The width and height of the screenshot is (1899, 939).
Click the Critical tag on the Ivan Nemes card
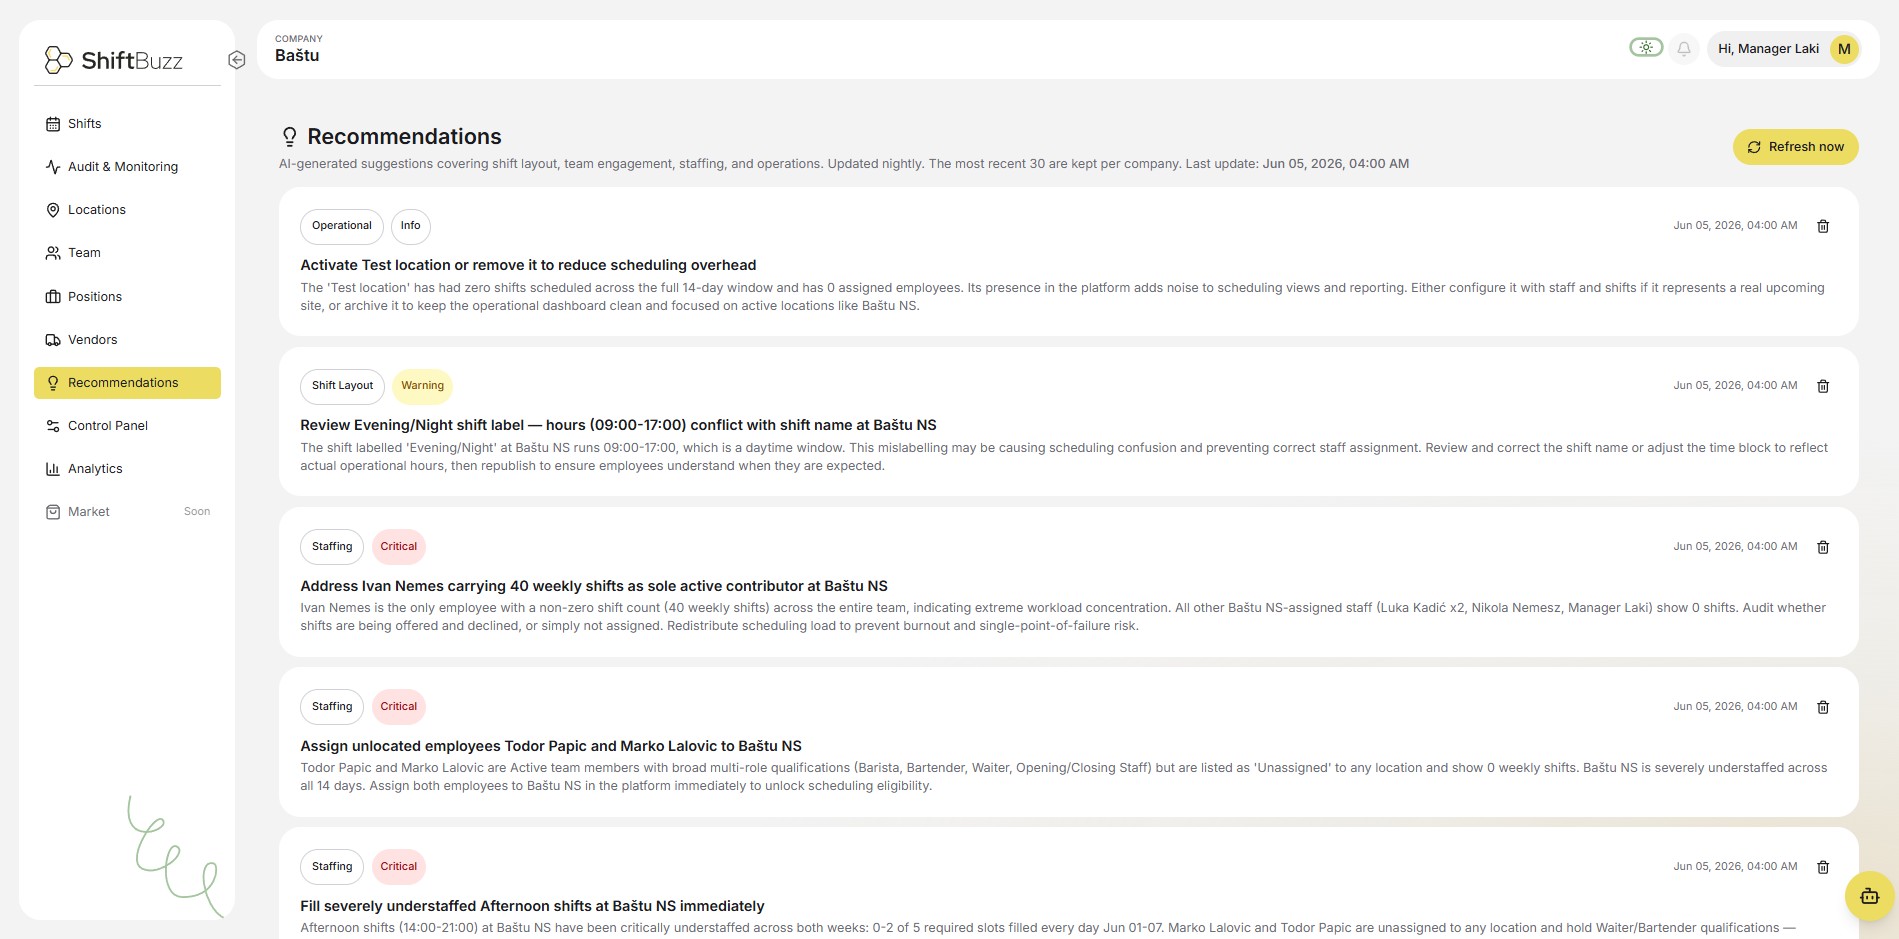tap(399, 547)
